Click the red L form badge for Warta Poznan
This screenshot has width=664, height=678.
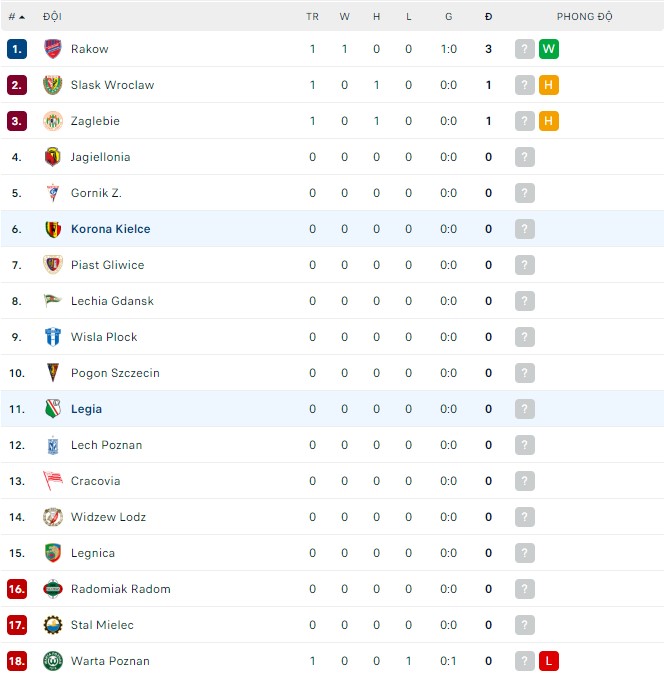pyautogui.click(x=548, y=661)
